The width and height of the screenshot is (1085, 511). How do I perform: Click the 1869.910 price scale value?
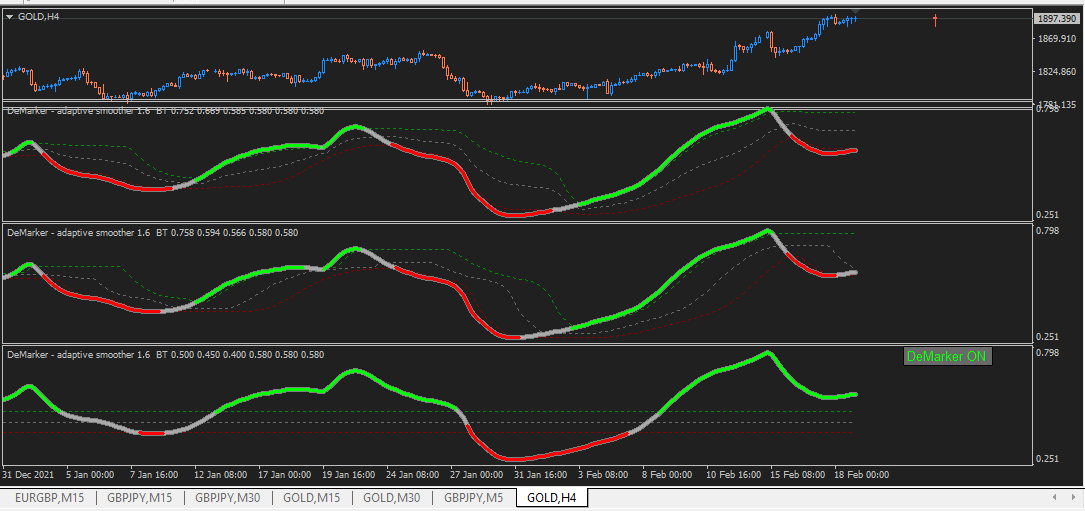[1056, 39]
